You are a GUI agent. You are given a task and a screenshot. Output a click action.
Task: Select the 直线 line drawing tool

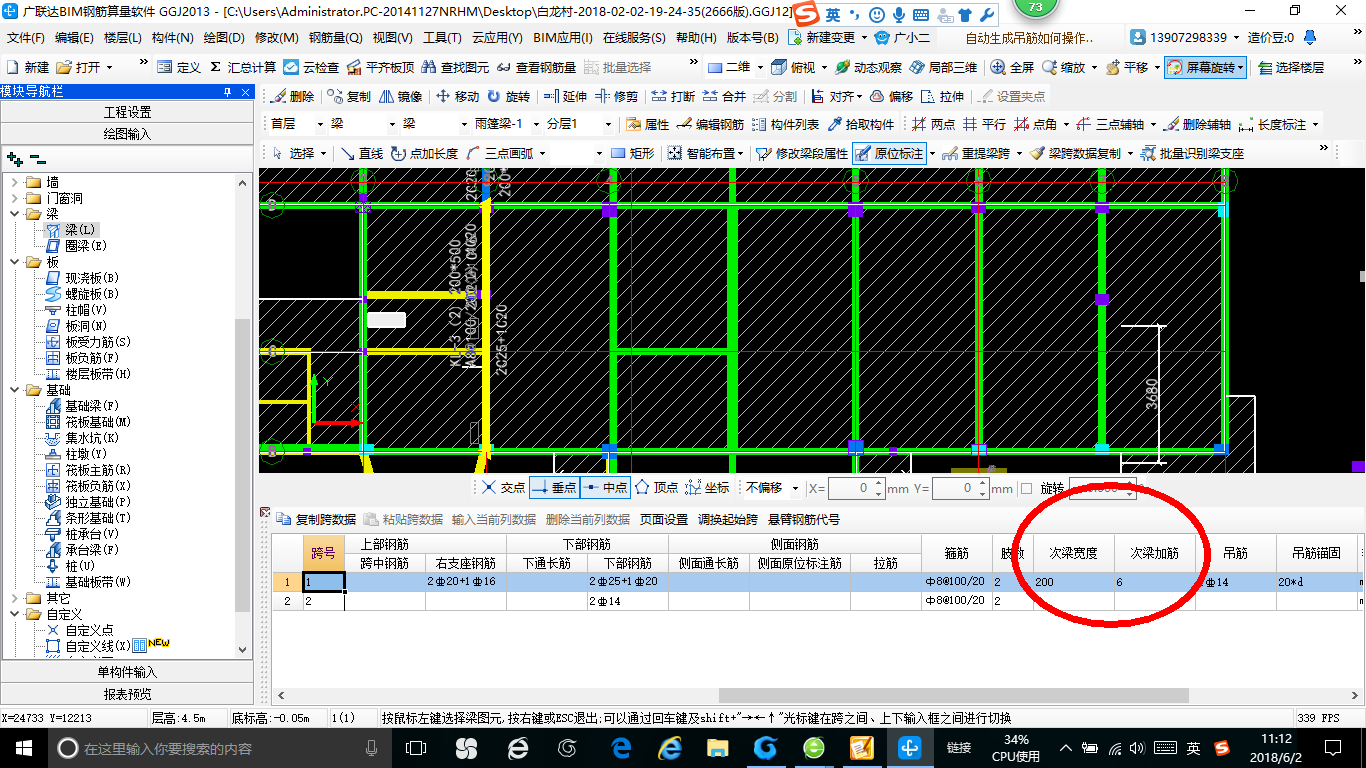(361, 153)
